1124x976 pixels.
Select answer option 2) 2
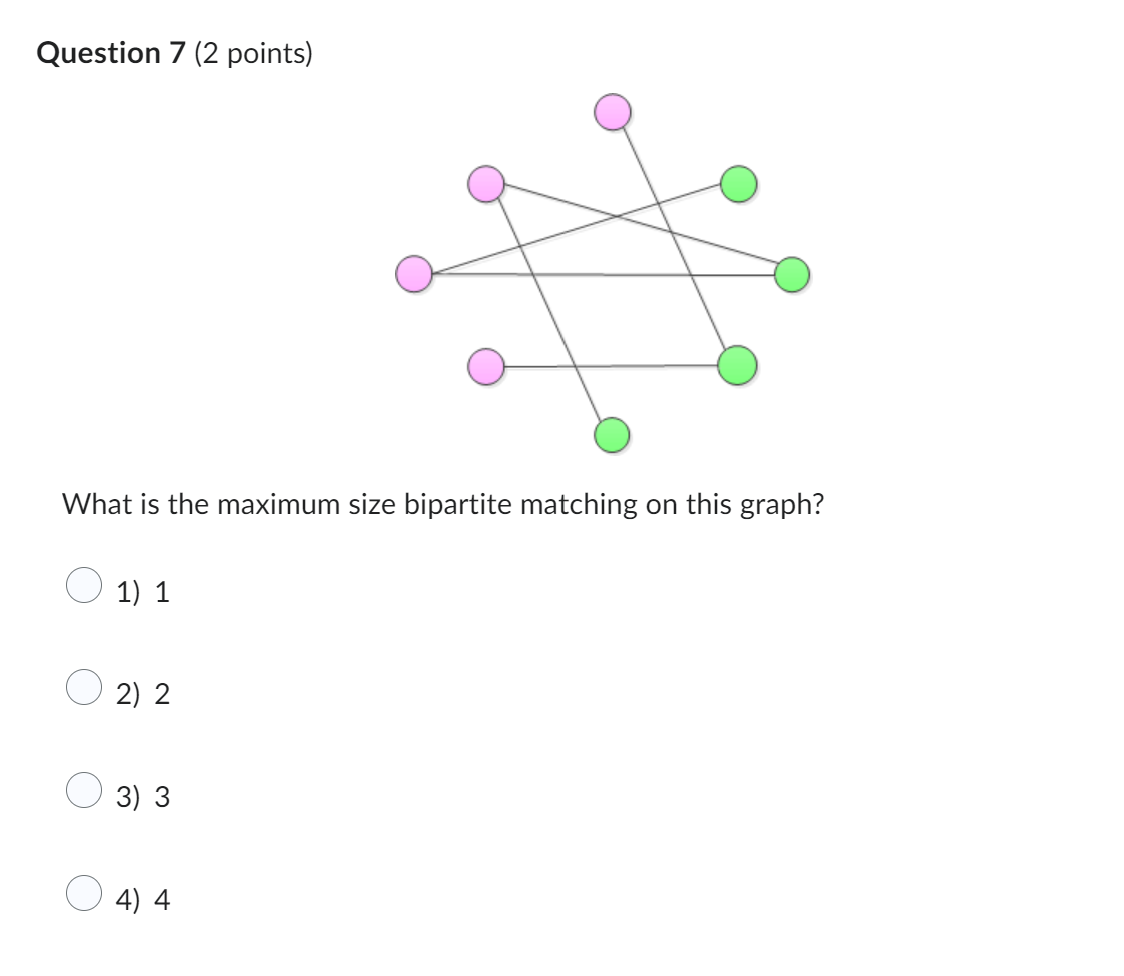84,687
